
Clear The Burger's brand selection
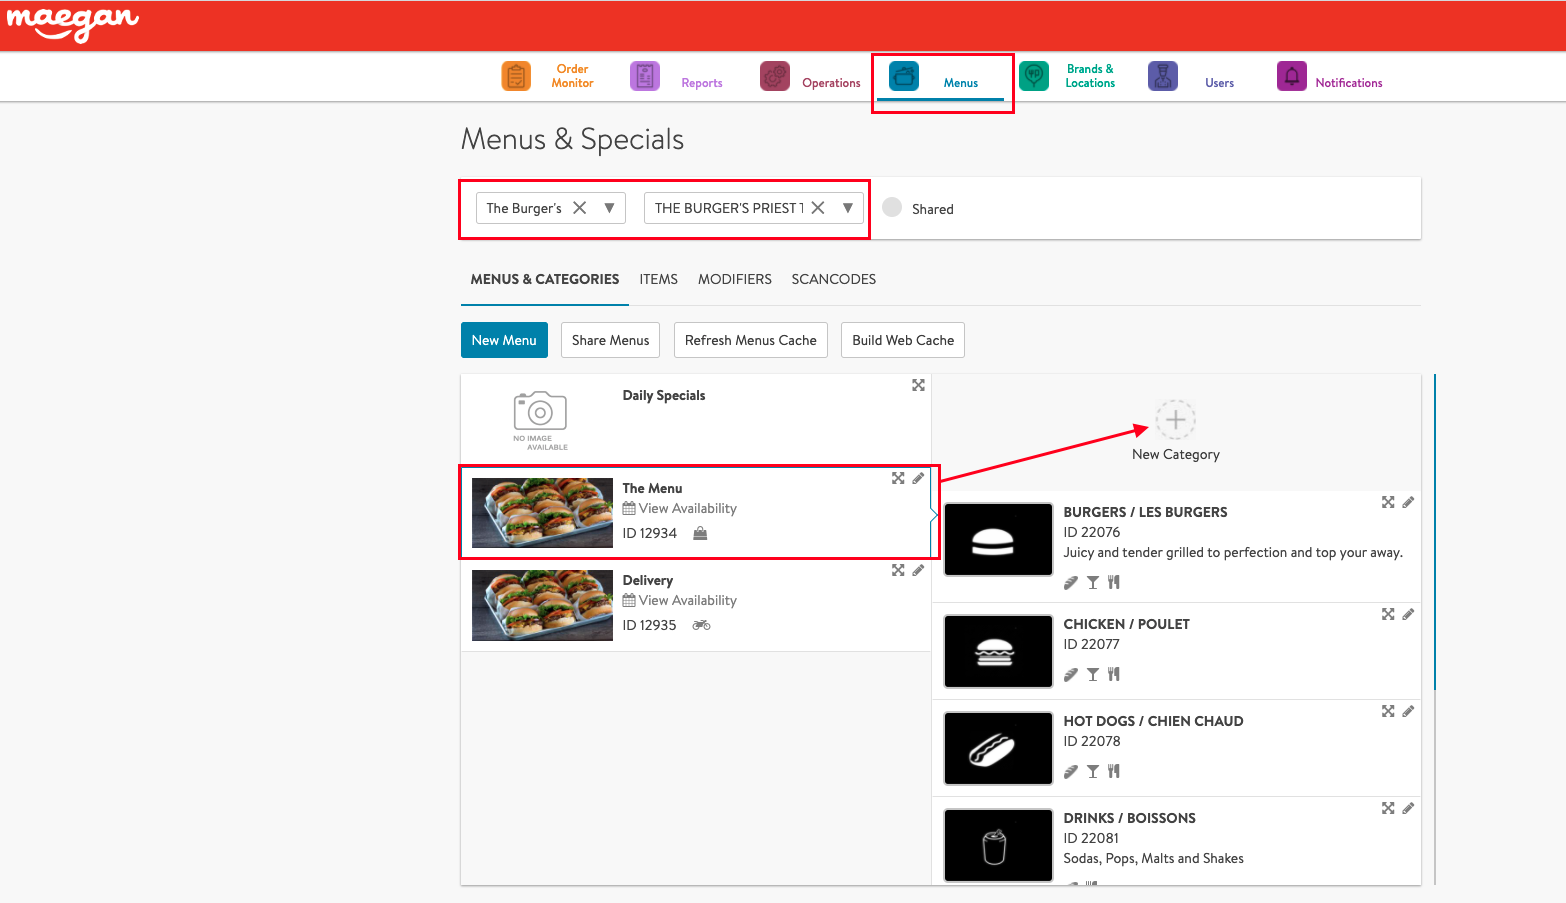580,208
